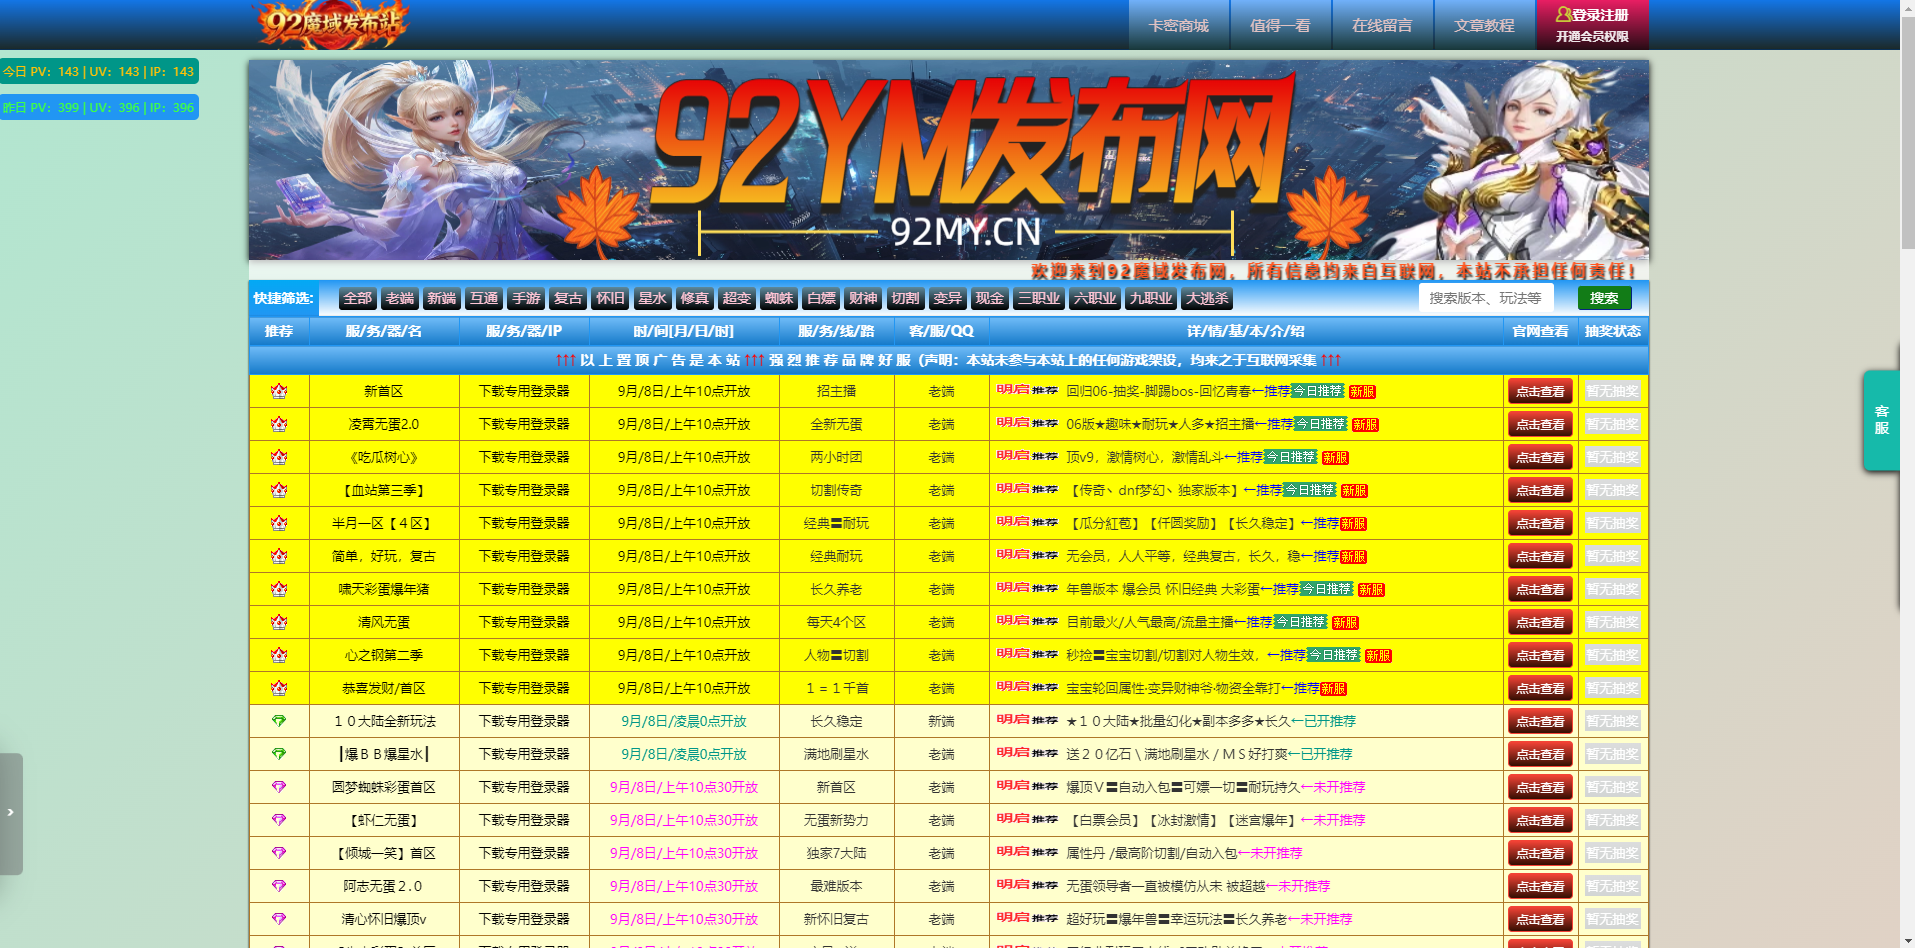Click 点击查看 for 啸天彩蛋爆年猪
Image resolution: width=1915 pixels, height=948 pixels.
click(x=1540, y=589)
